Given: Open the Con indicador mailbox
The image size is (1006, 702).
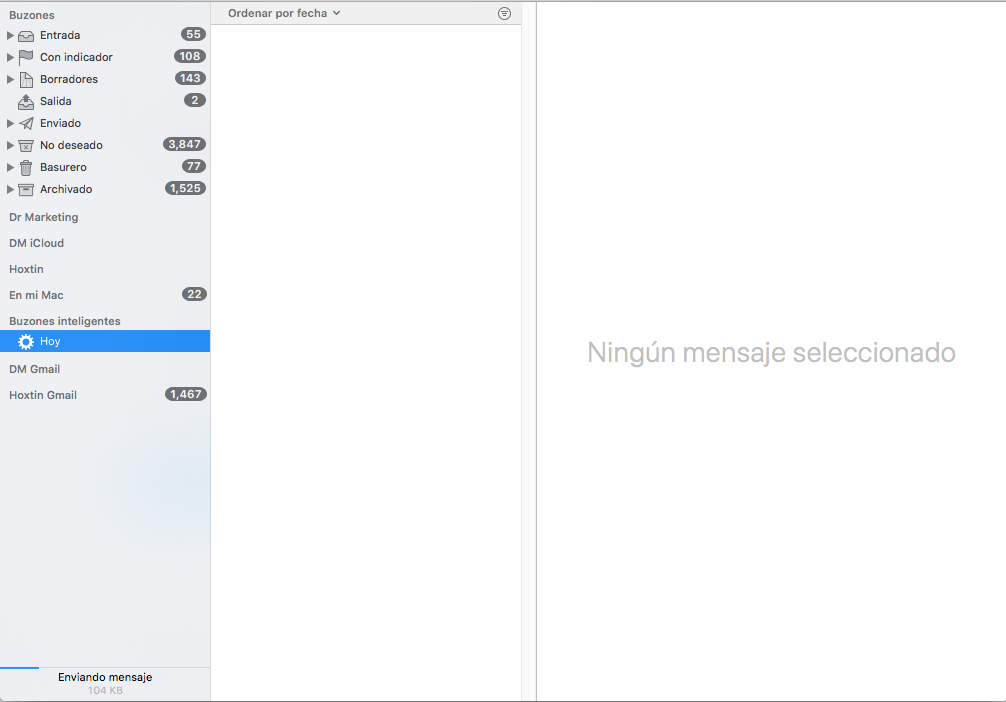Looking at the screenshot, I should 105,57.
